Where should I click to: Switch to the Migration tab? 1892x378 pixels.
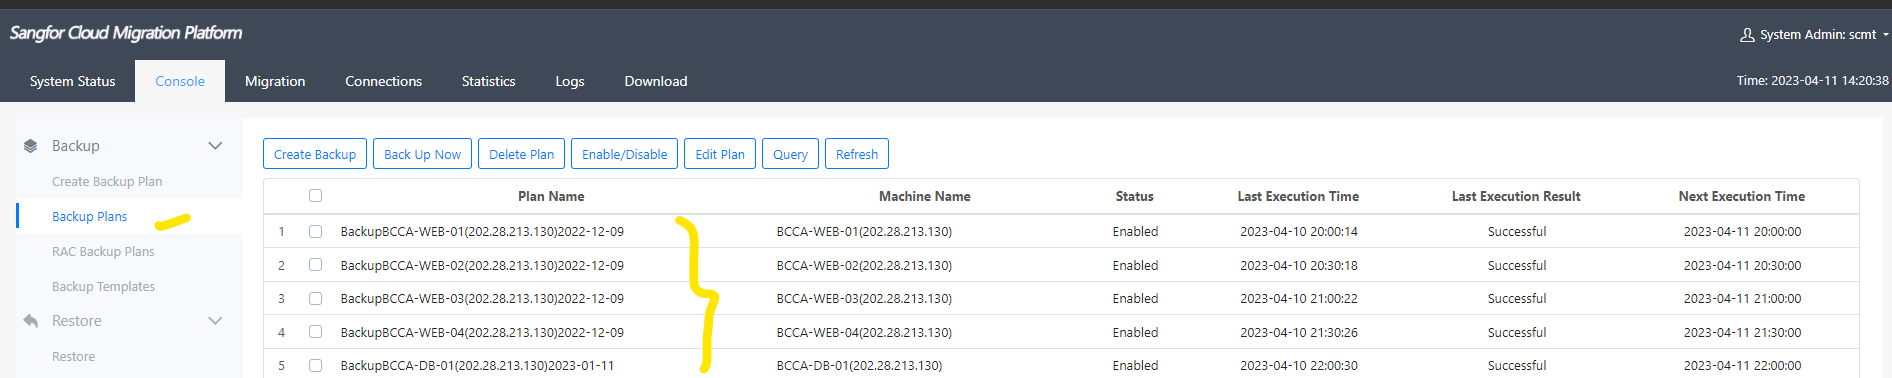275,81
